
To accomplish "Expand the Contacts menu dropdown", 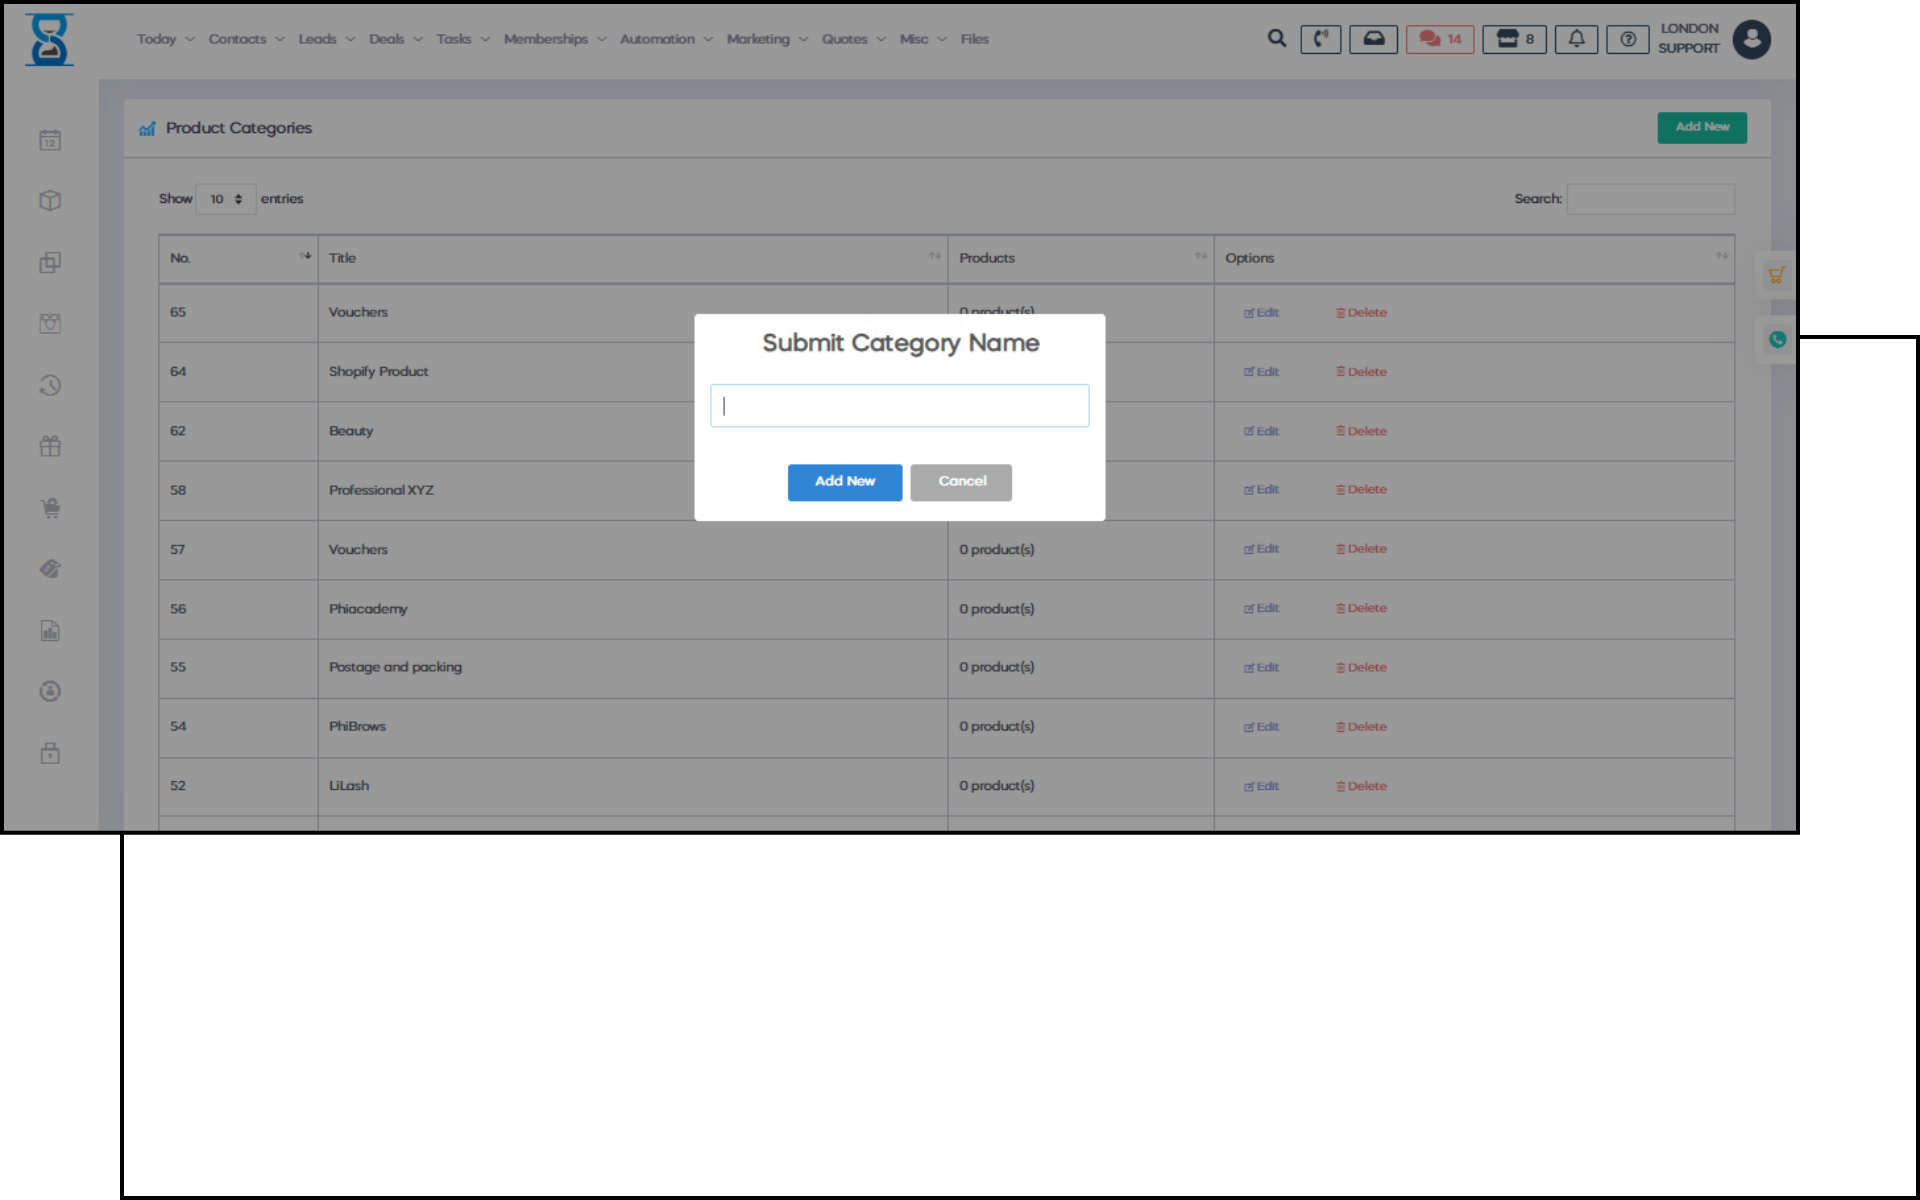I will 246,39.
